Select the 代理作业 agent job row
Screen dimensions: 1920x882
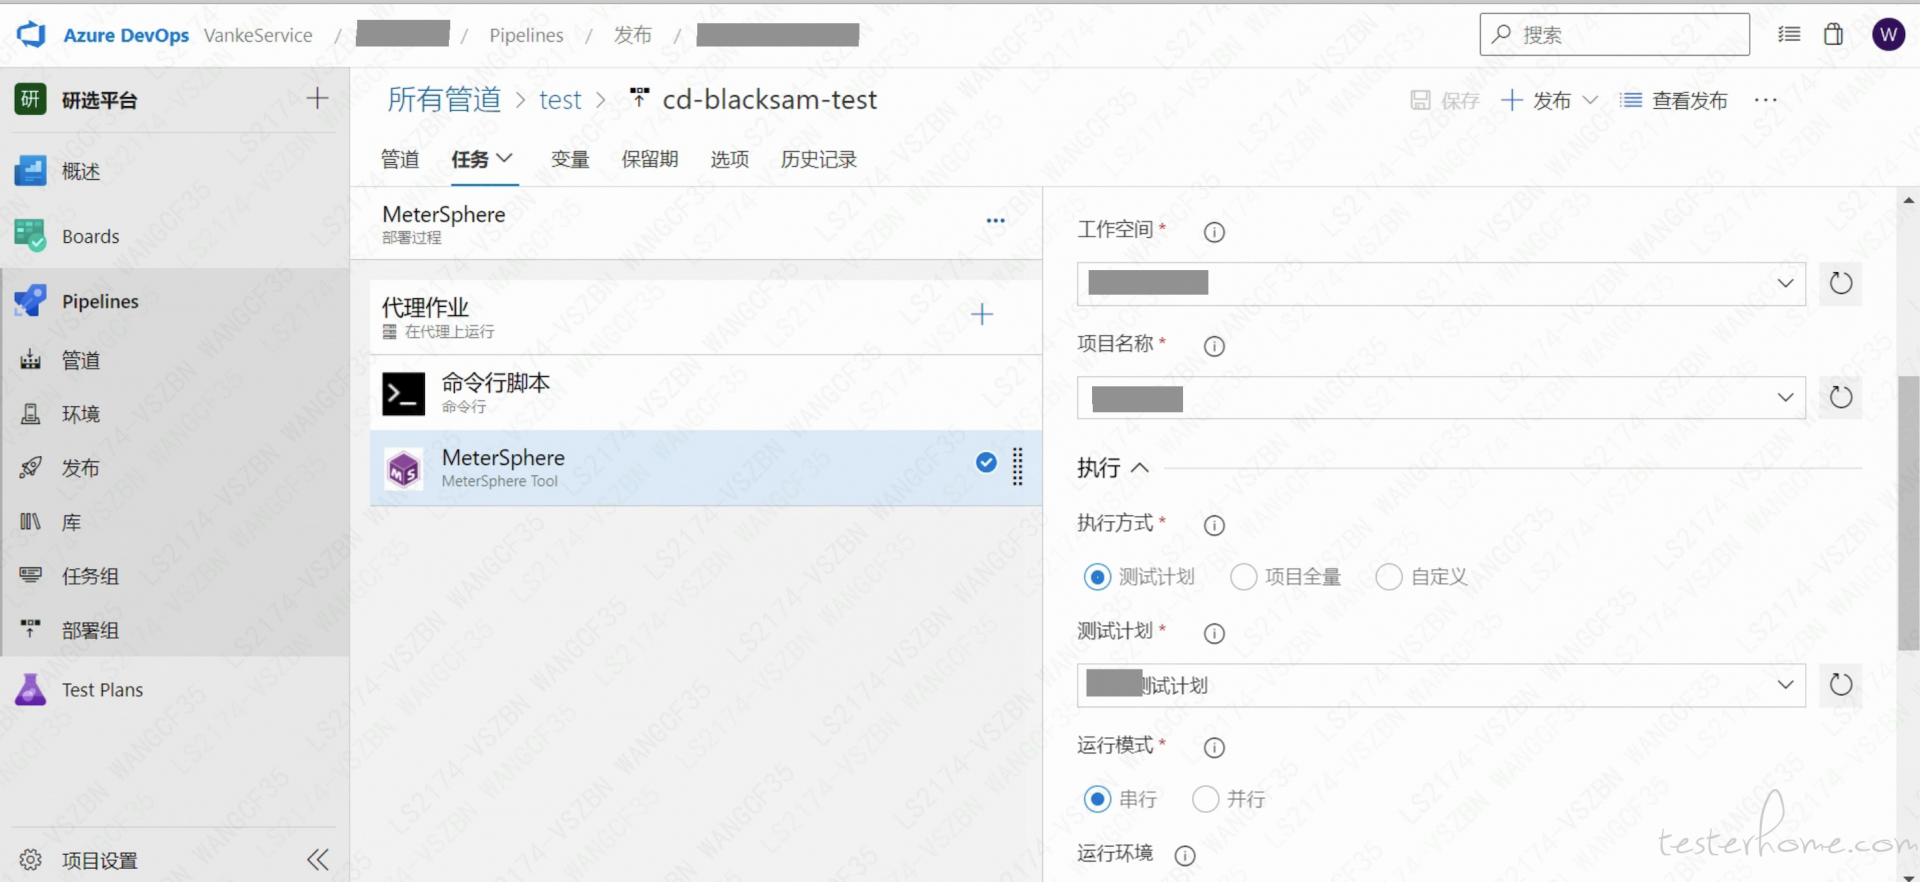706,316
